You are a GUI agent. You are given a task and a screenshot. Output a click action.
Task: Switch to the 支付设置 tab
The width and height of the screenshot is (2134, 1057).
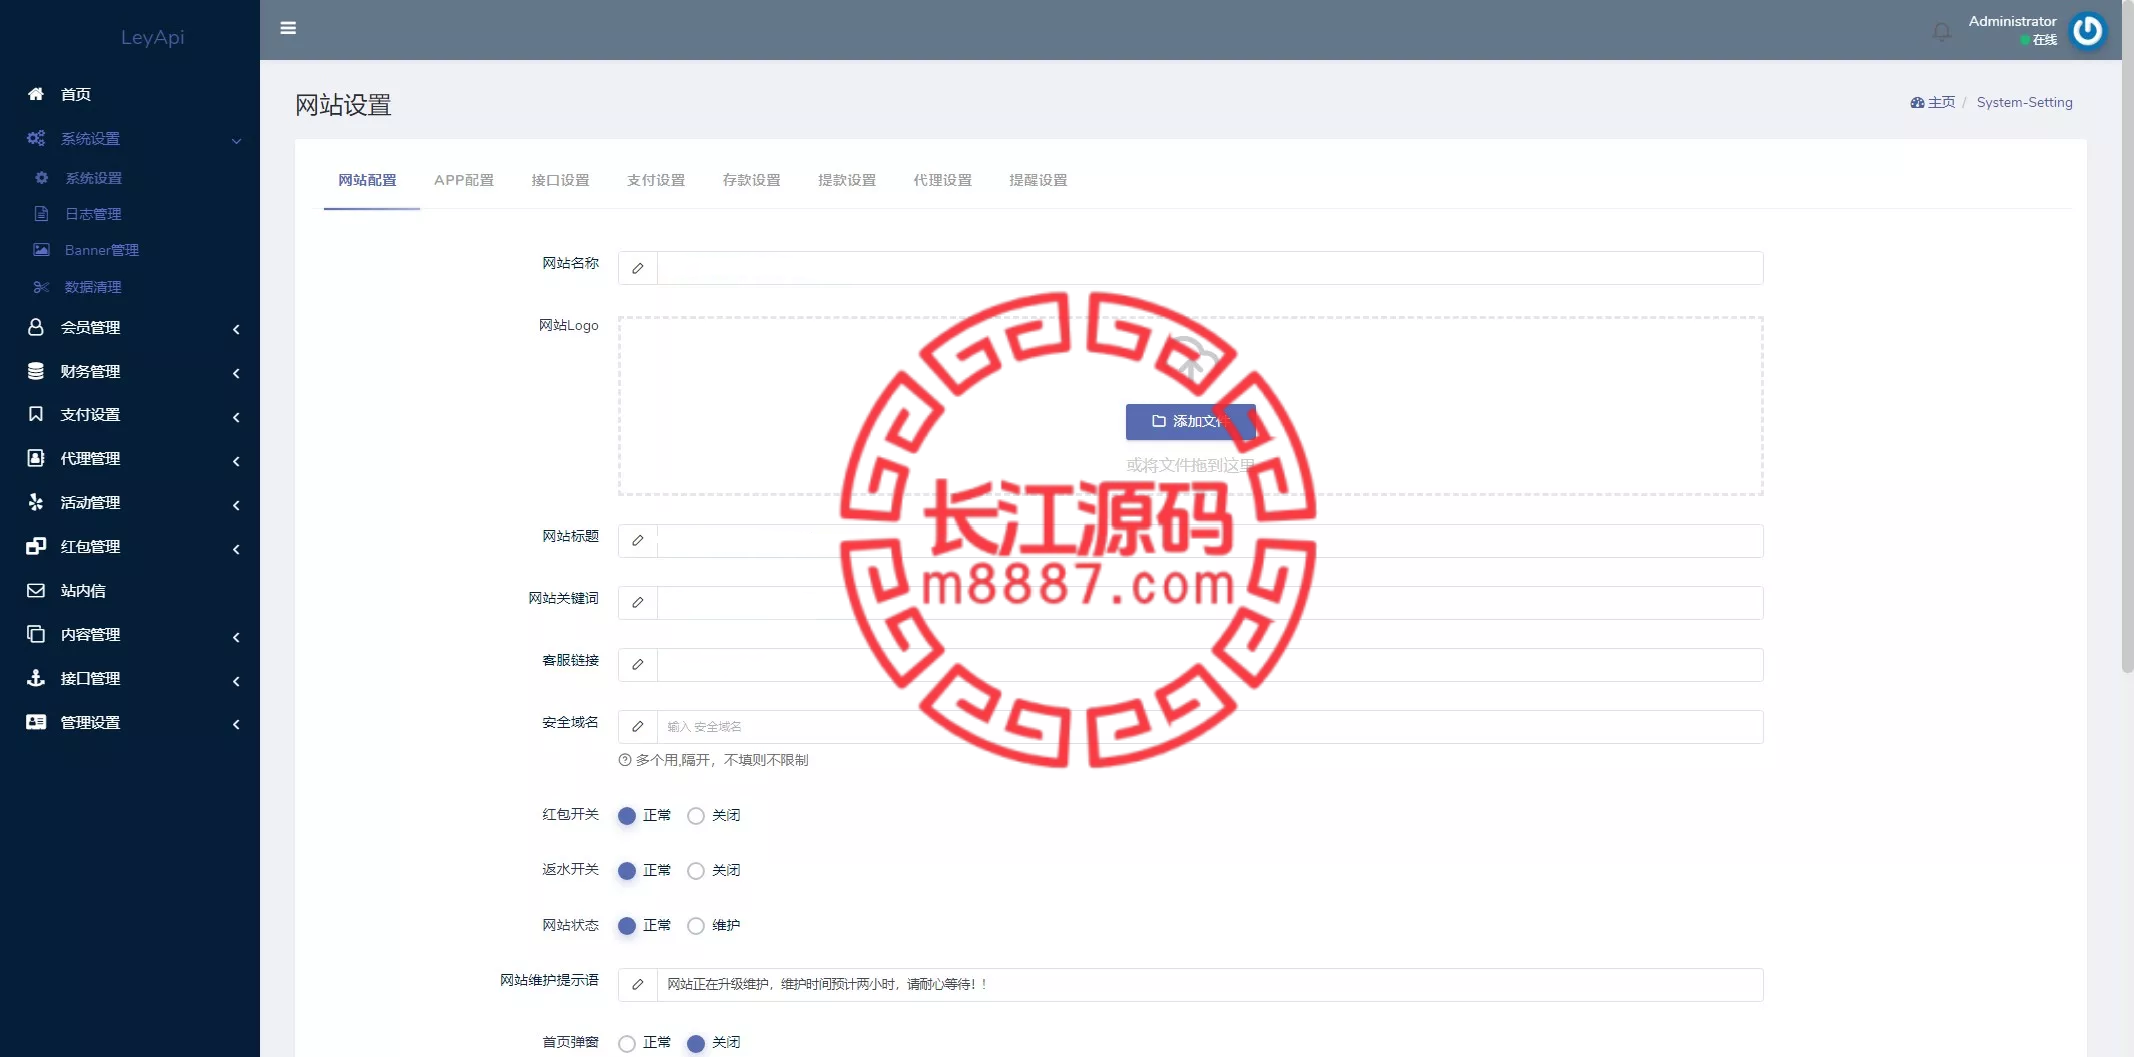(x=656, y=180)
